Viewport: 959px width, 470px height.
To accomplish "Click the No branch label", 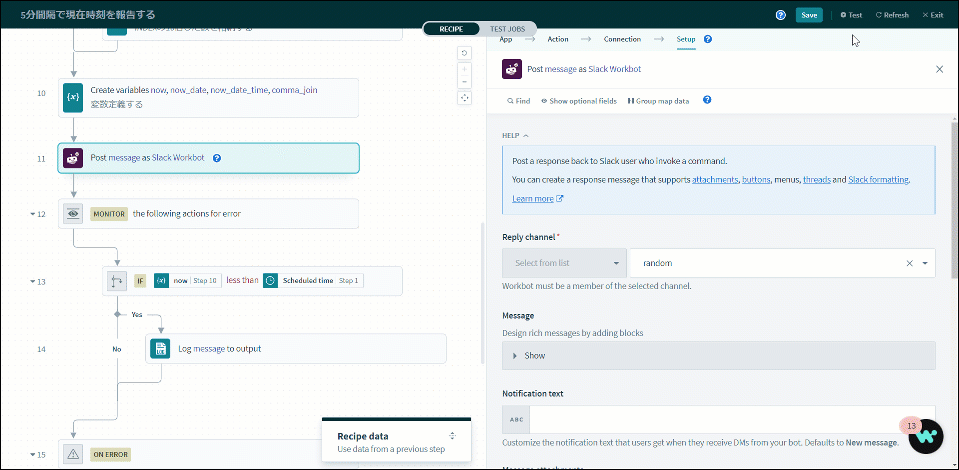I will tap(117, 349).
